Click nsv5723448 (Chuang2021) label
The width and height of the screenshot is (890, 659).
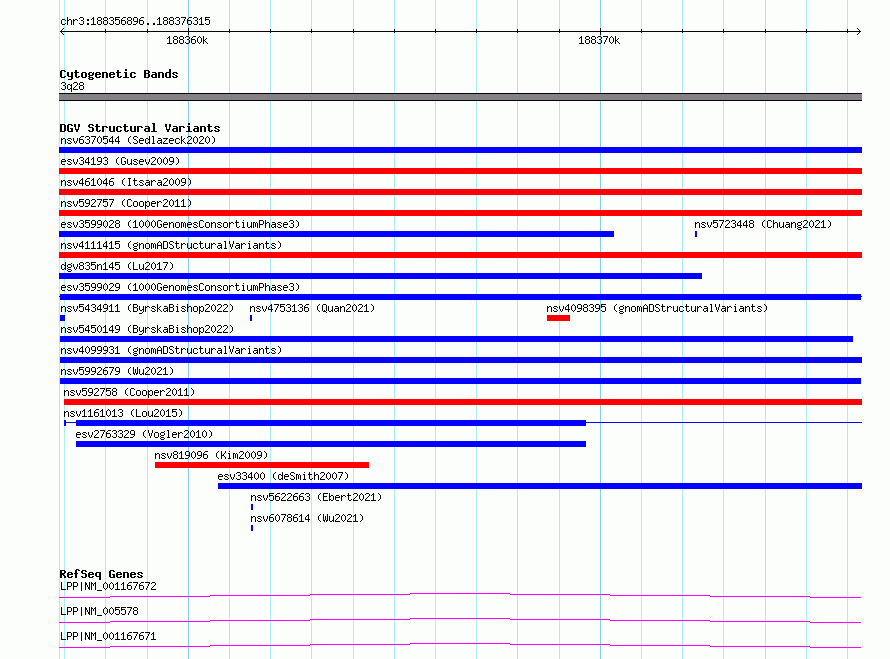click(x=763, y=224)
